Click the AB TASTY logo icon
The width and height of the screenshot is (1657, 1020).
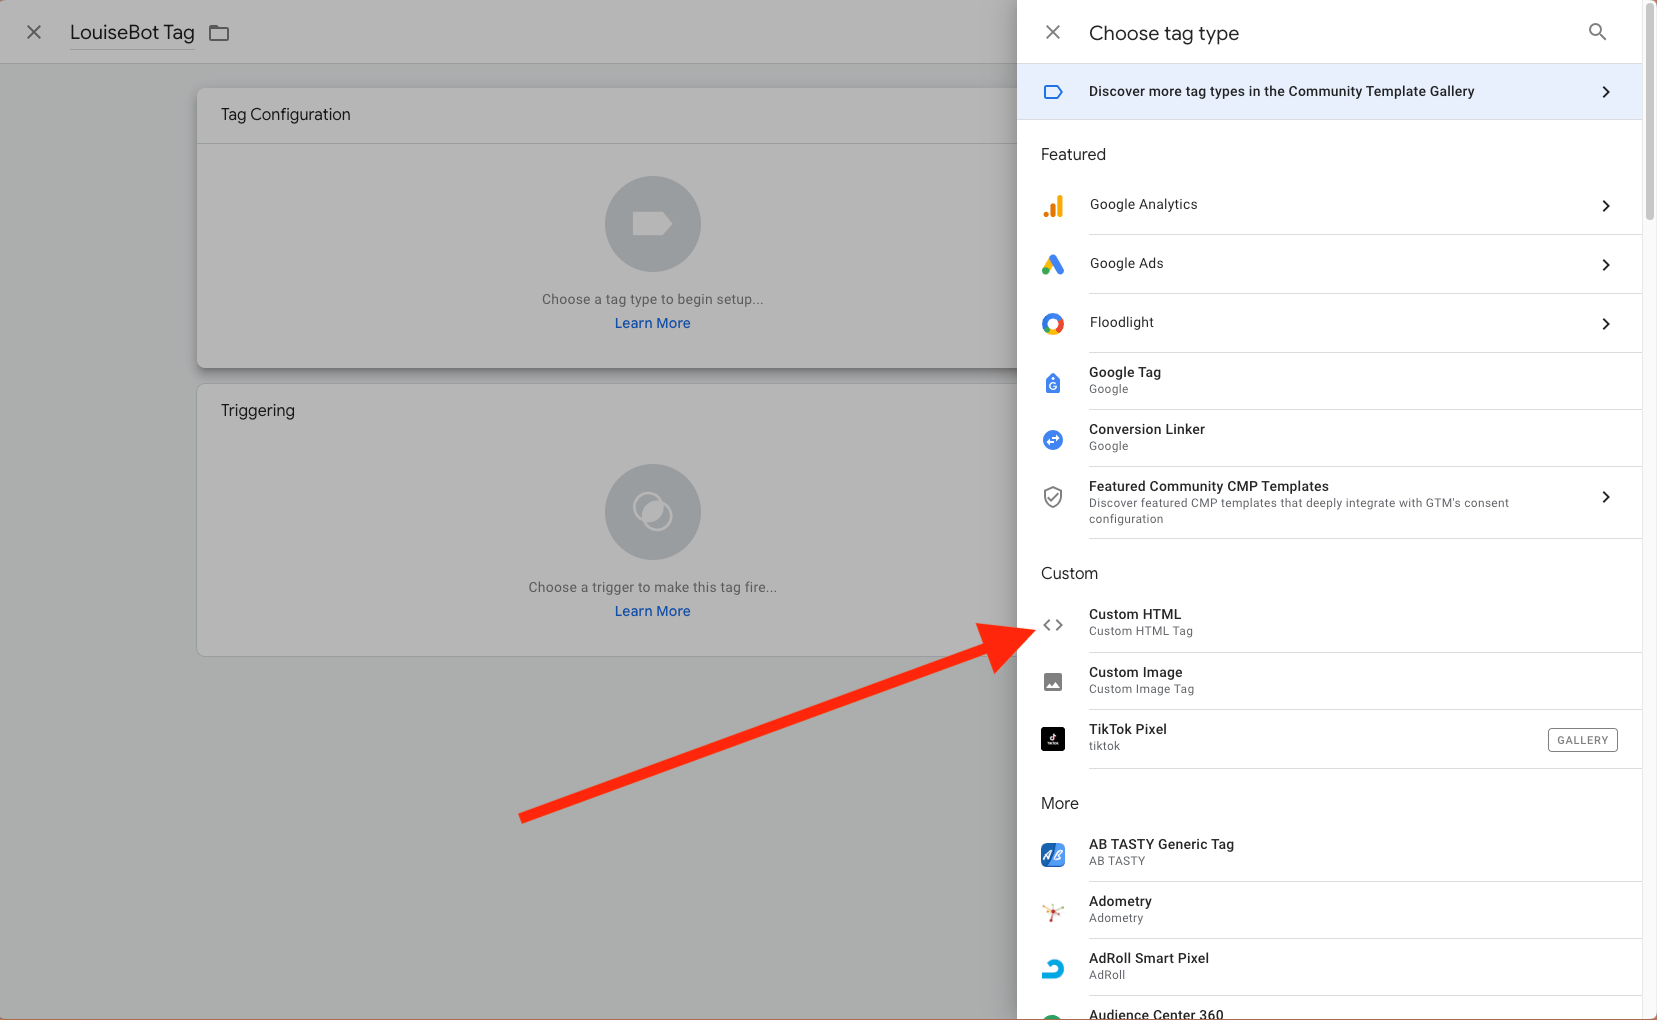click(x=1053, y=855)
